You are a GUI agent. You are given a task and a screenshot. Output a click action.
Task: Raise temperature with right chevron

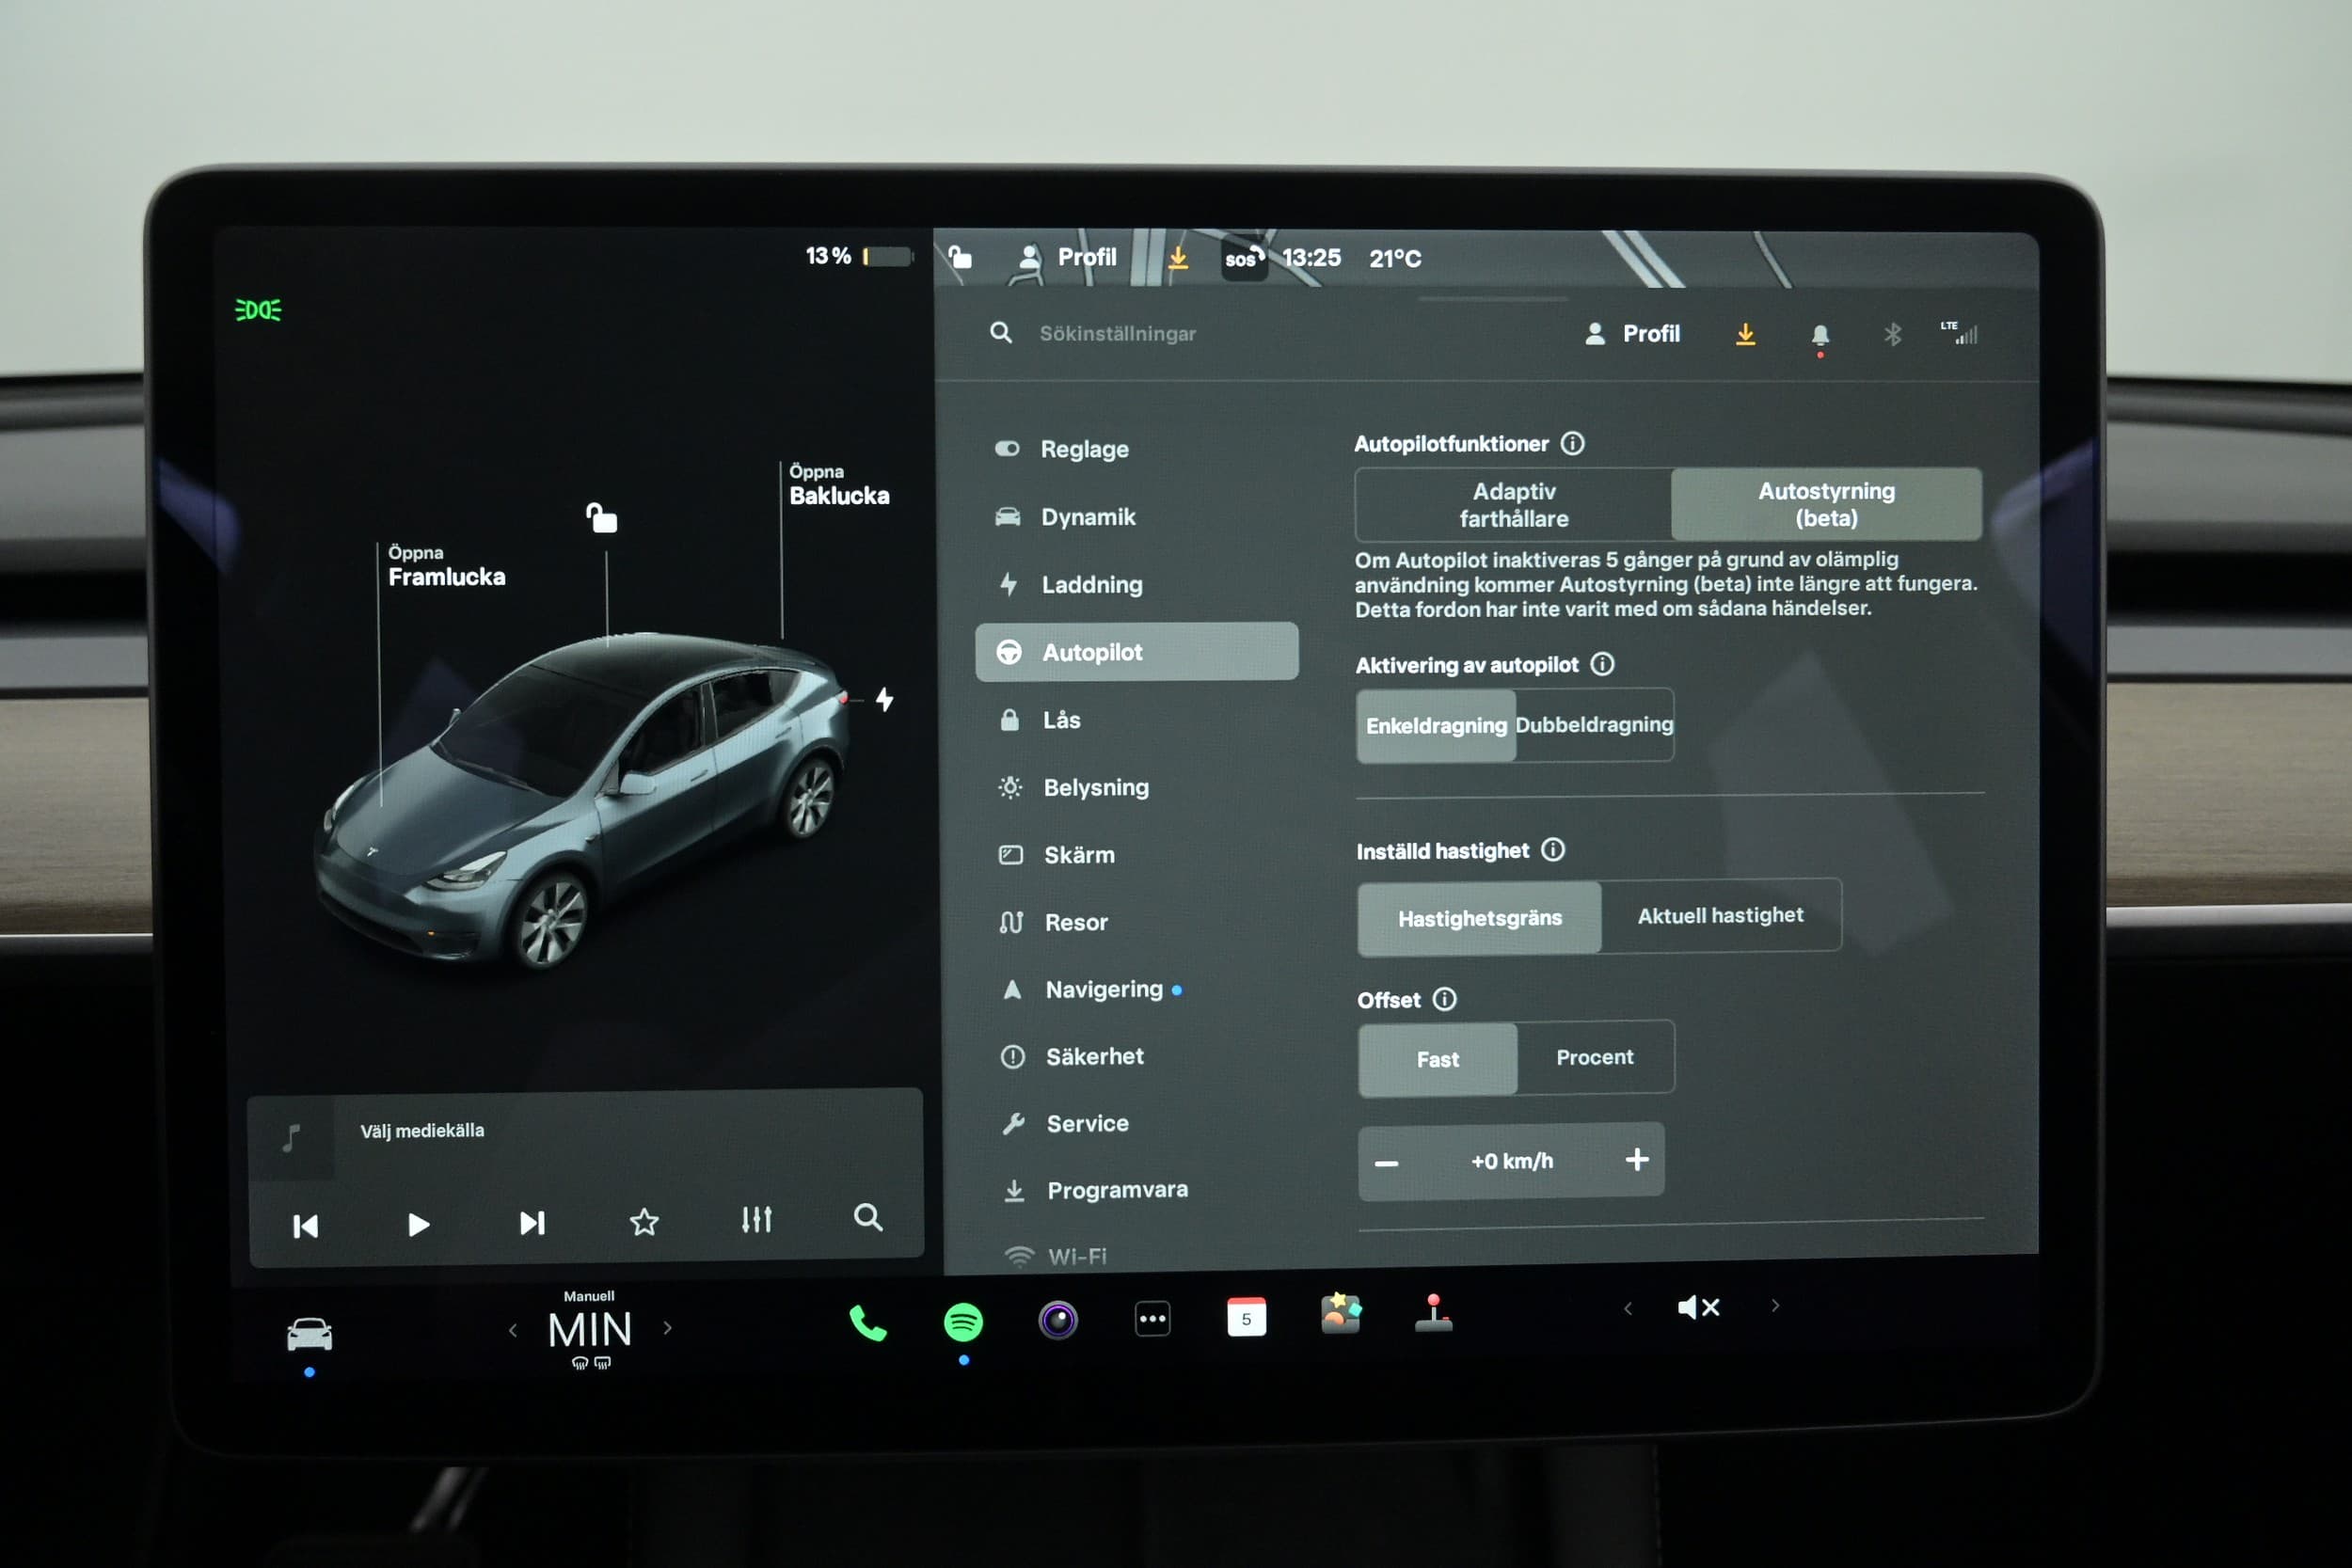[x=667, y=1329]
